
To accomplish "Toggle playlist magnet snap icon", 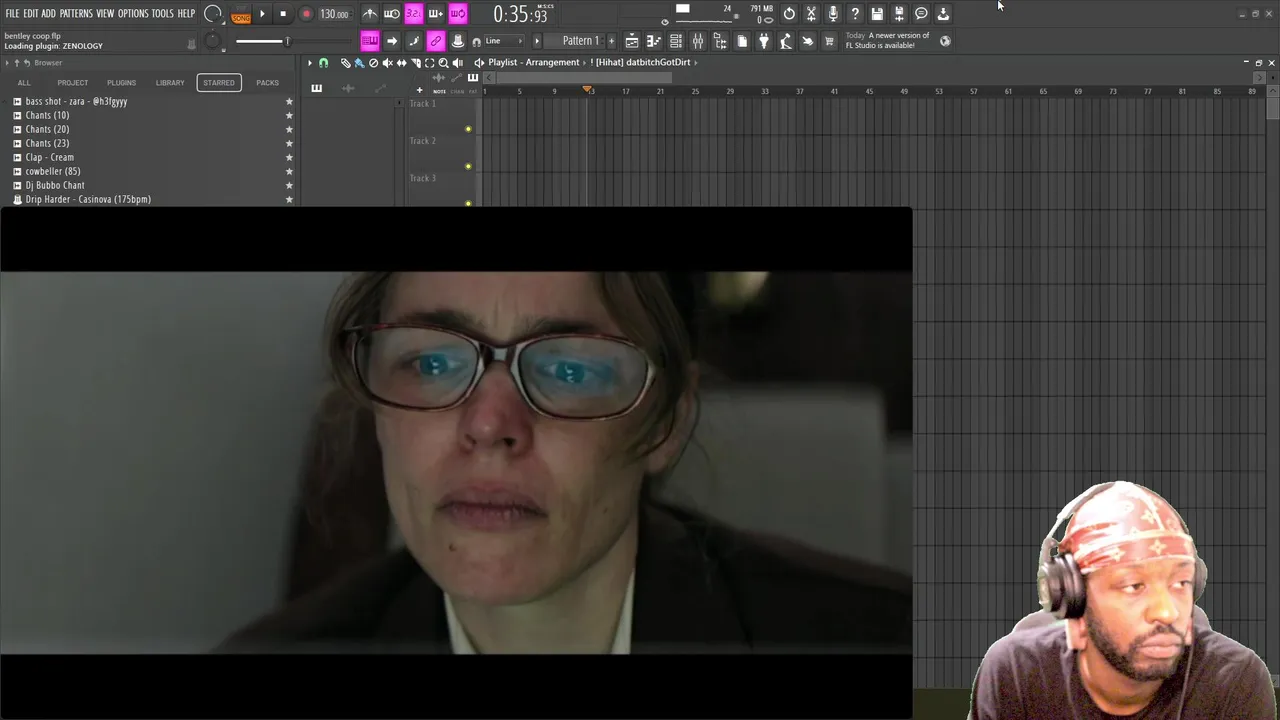I will [323, 63].
